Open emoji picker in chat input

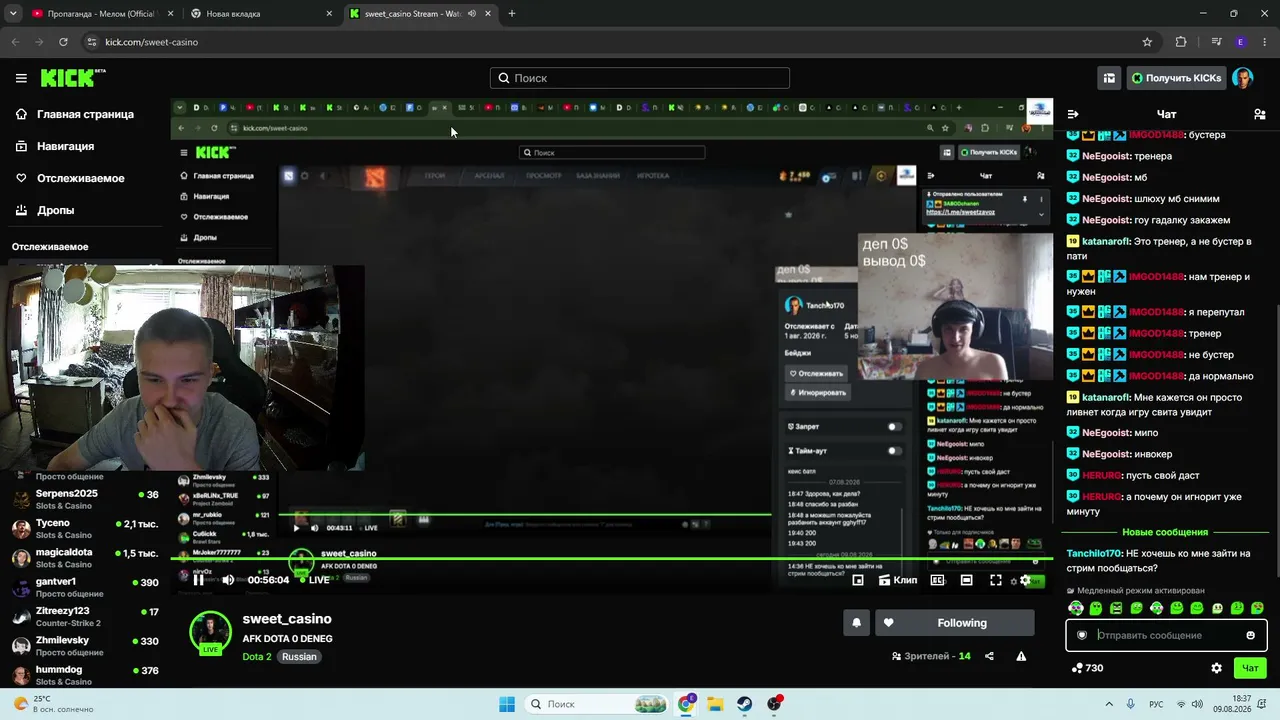pos(1250,635)
